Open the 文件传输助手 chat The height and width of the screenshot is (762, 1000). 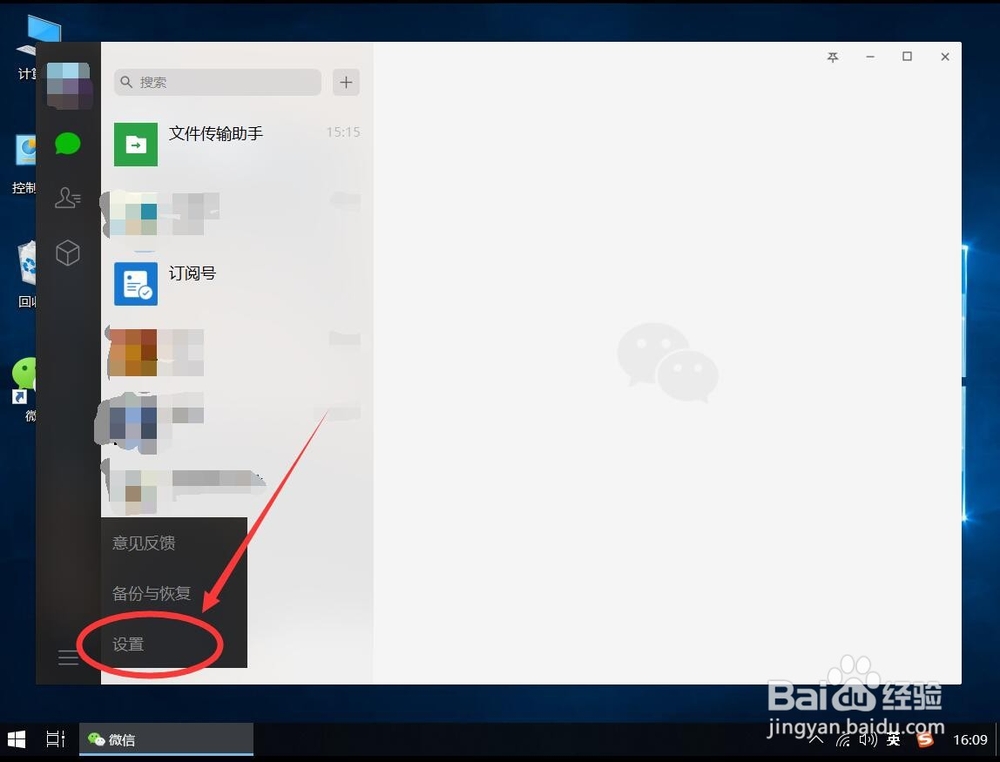237,144
